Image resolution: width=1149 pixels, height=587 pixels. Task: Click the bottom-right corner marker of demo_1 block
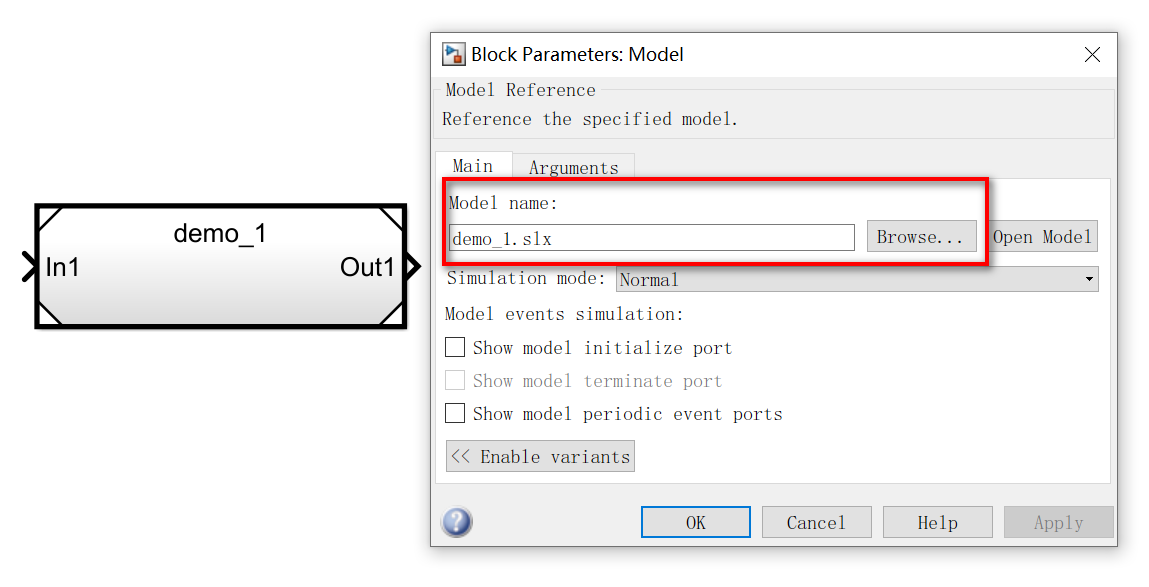(x=391, y=314)
